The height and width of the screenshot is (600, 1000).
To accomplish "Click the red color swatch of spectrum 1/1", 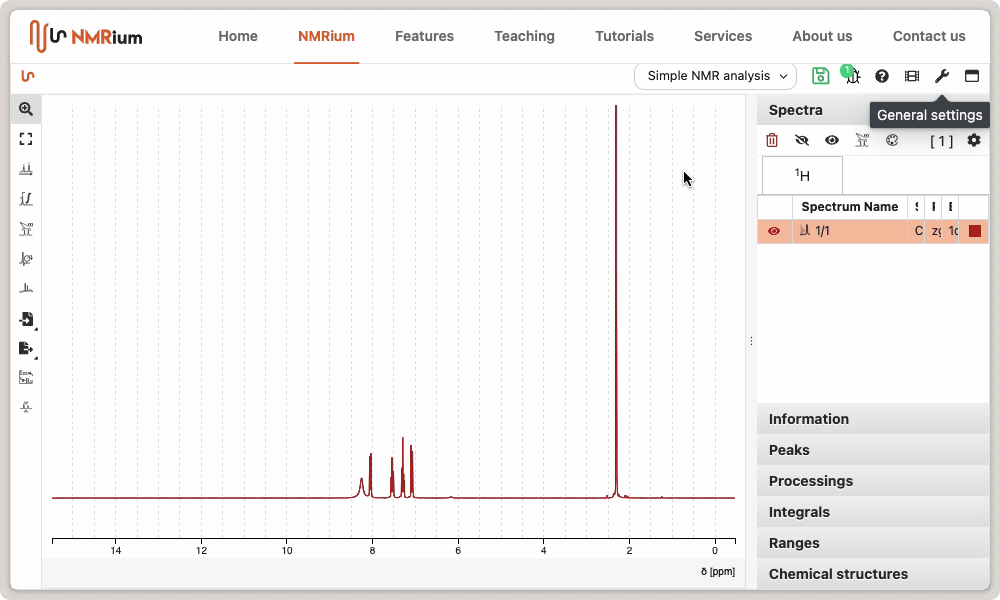I will pyautogui.click(x=975, y=231).
